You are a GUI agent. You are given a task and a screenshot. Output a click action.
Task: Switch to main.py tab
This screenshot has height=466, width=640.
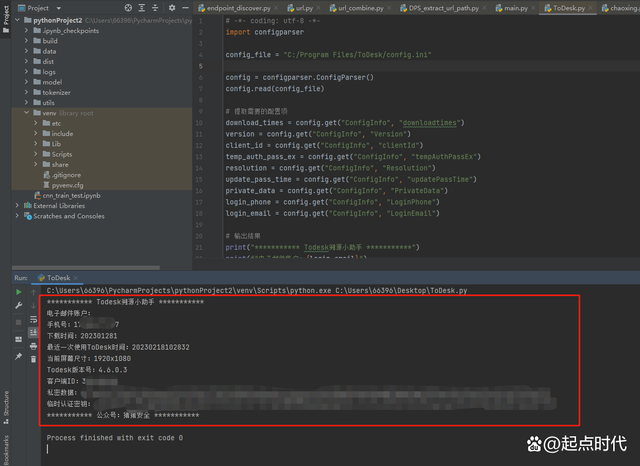(516, 8)
